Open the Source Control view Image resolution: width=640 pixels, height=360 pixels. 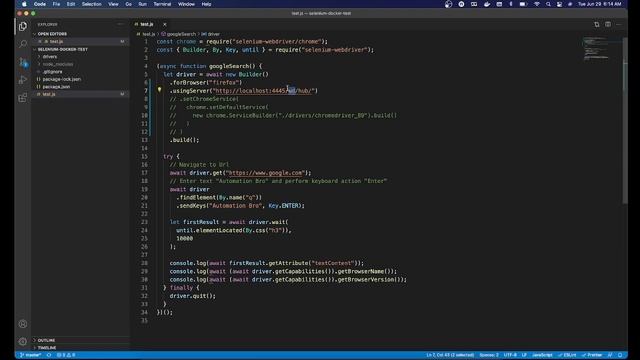click(23, 62)
